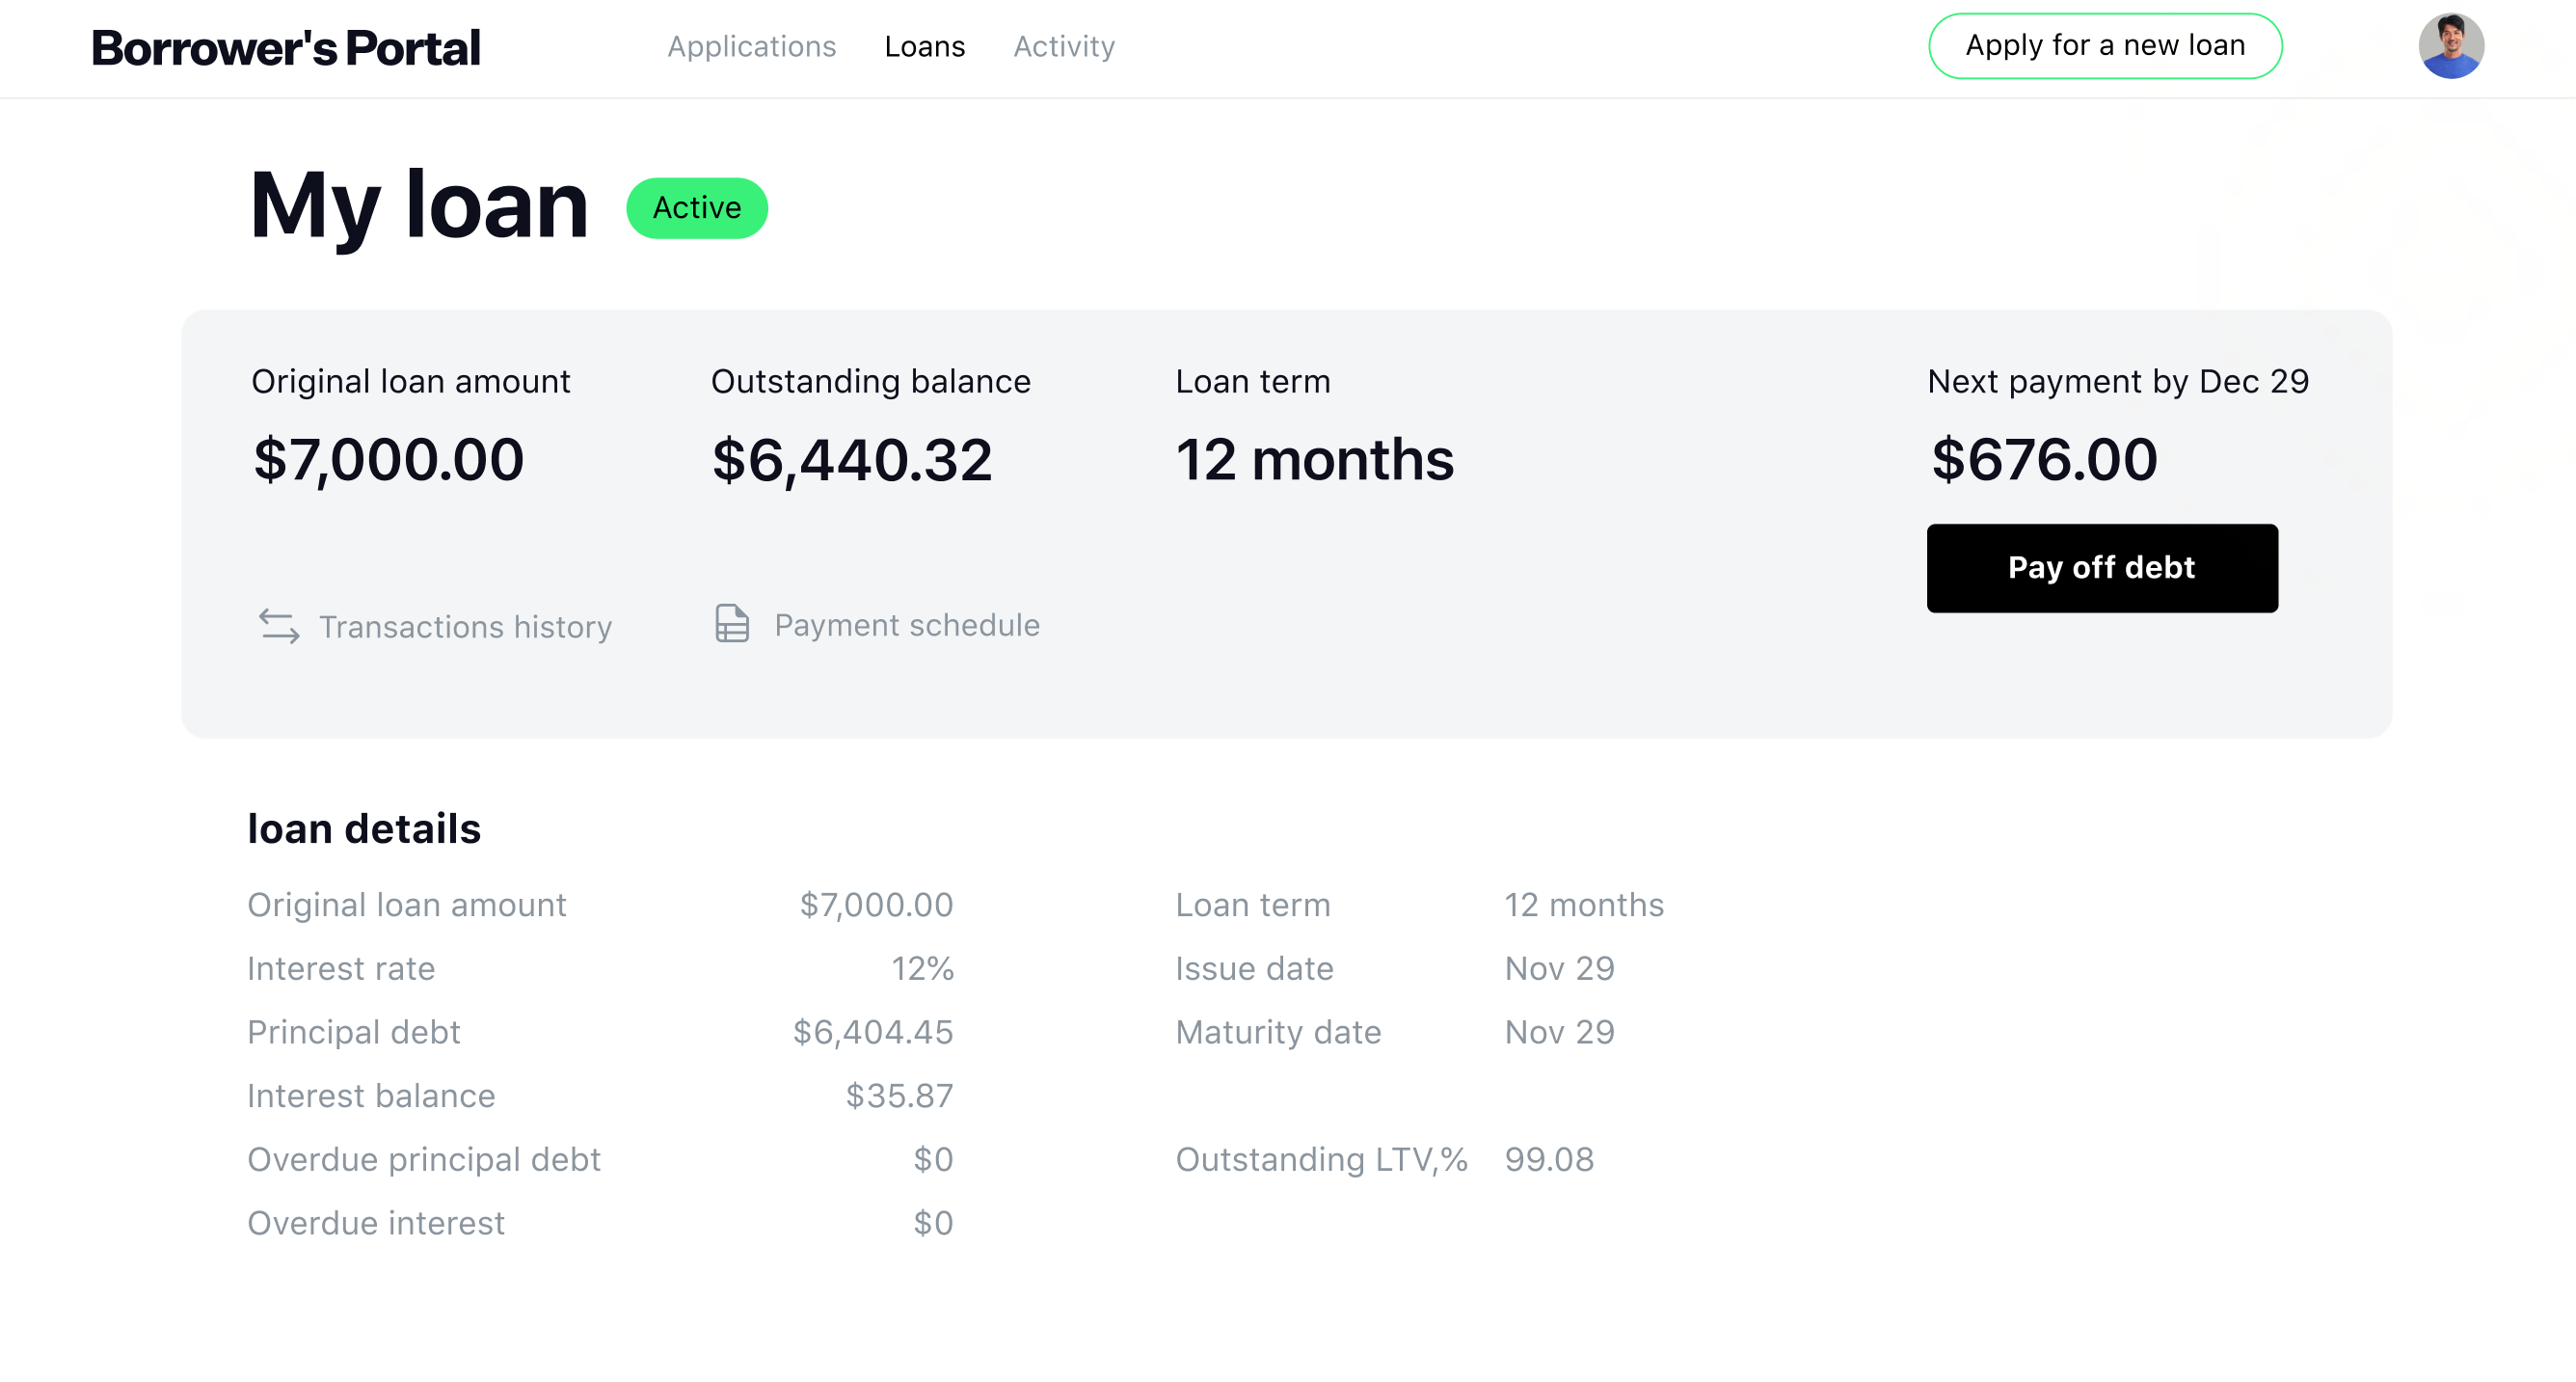Image resolution: width=2576 pixels, height=1382 pixels.
Task: Click the loan details heading
Action: point(365,828)
